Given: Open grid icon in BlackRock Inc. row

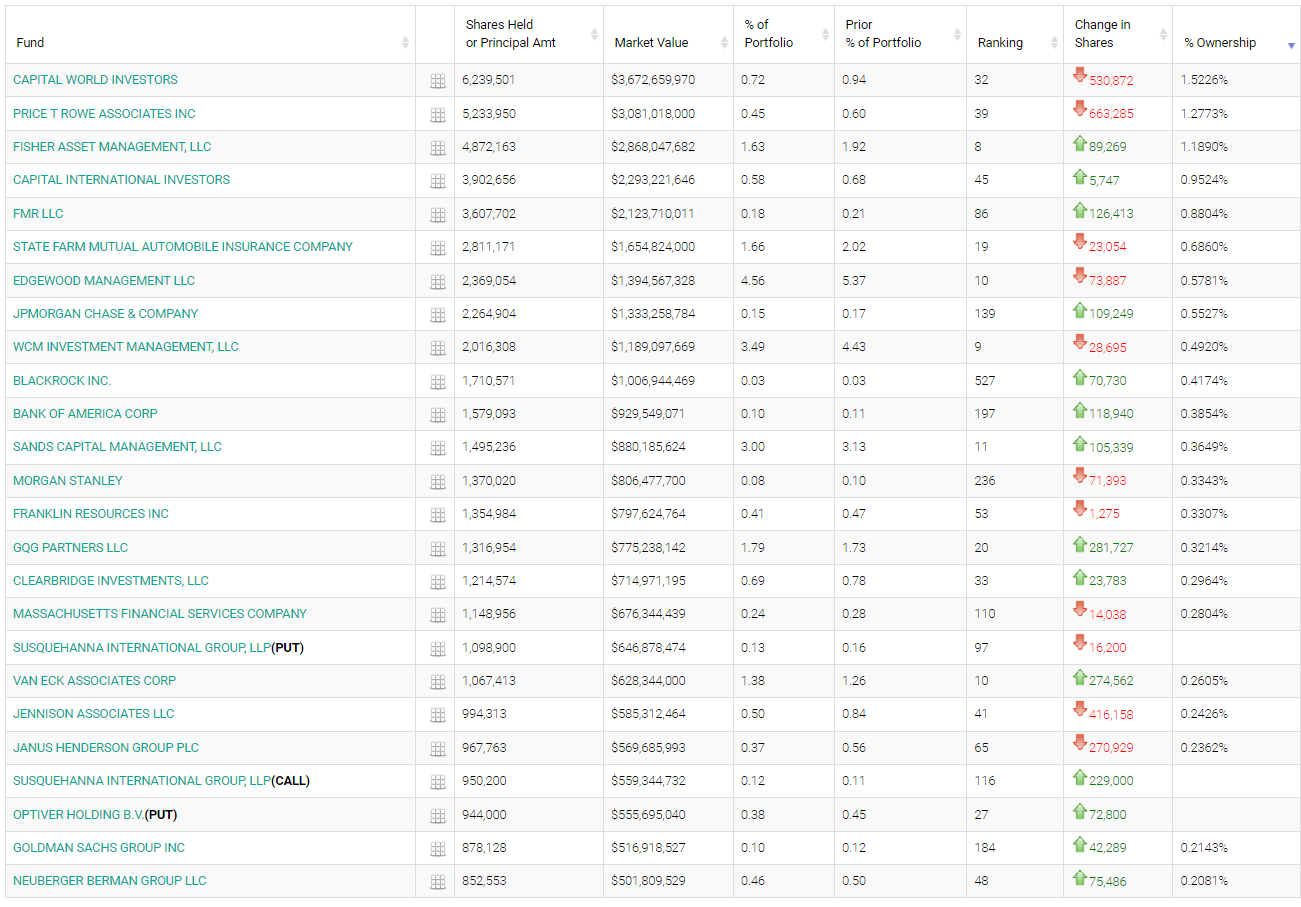Looking at the screenshot, I should [x=437, y=382].
